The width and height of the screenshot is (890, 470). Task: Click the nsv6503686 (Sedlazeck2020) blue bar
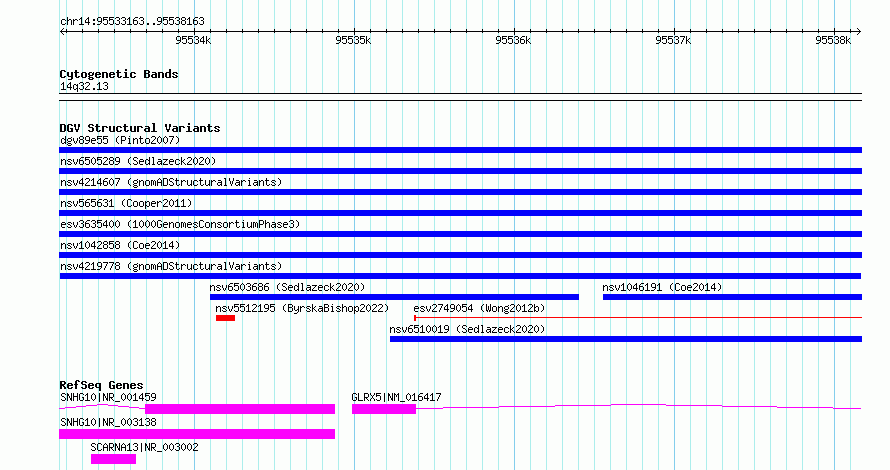pos(394,297)
